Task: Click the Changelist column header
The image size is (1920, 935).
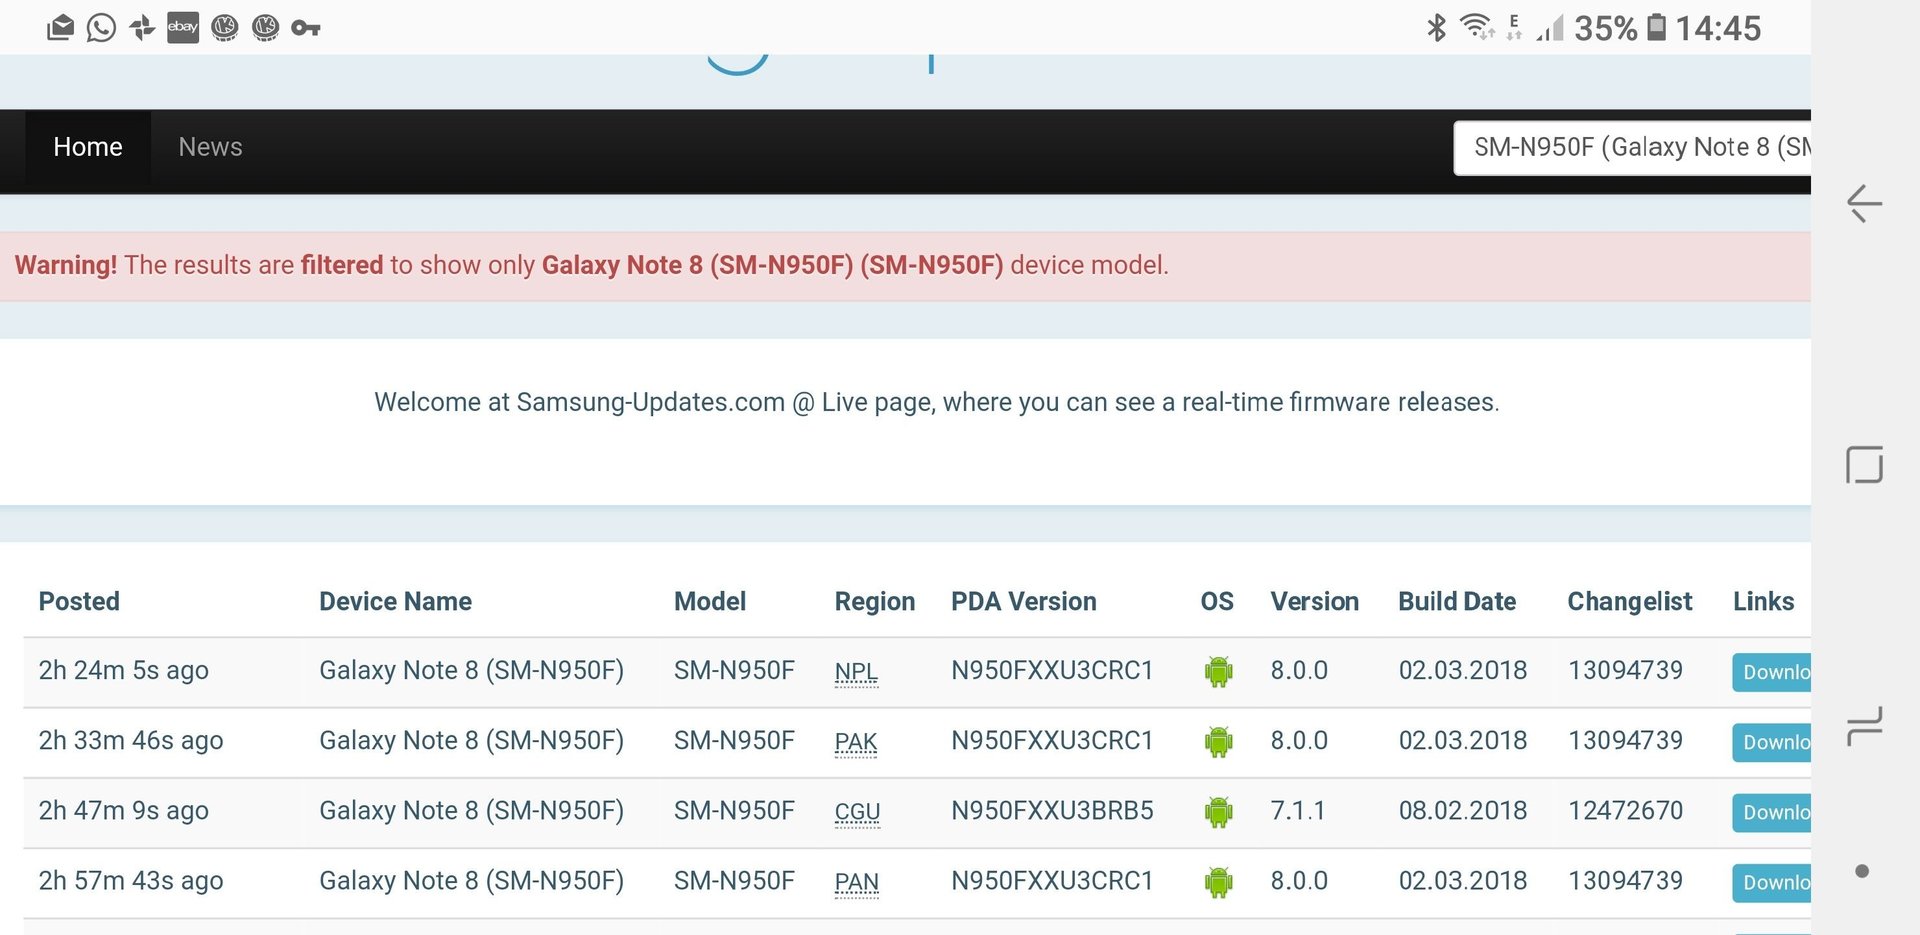Action: (1629, 601)
